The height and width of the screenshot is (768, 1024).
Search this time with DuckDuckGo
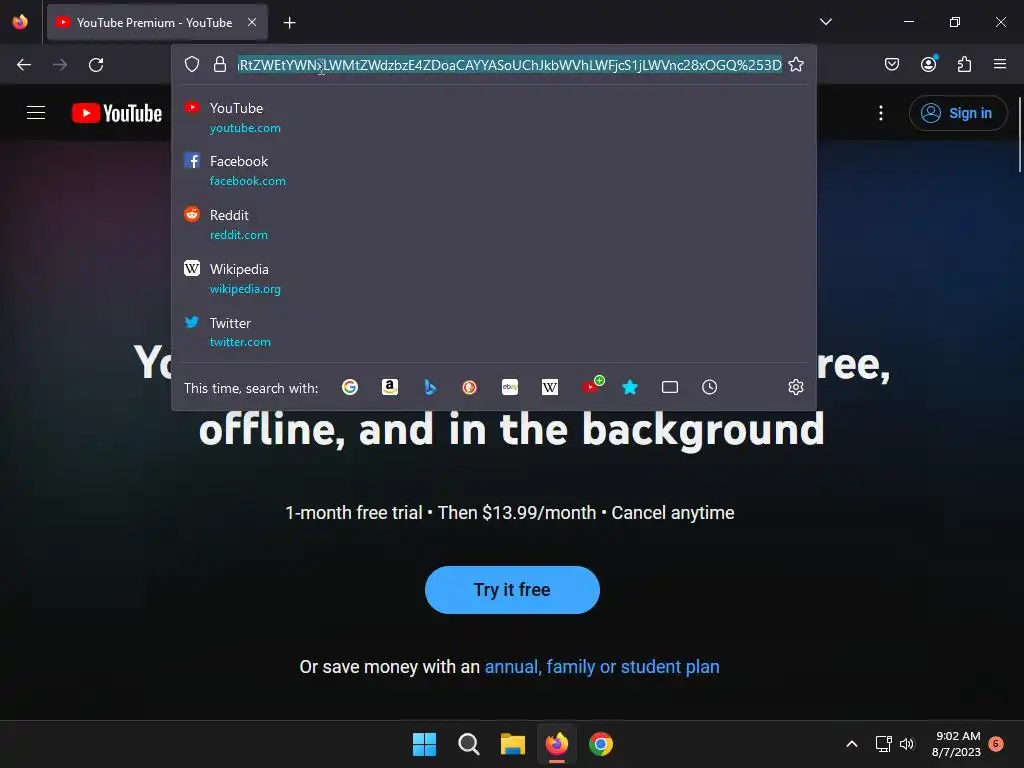click(470, 387)
